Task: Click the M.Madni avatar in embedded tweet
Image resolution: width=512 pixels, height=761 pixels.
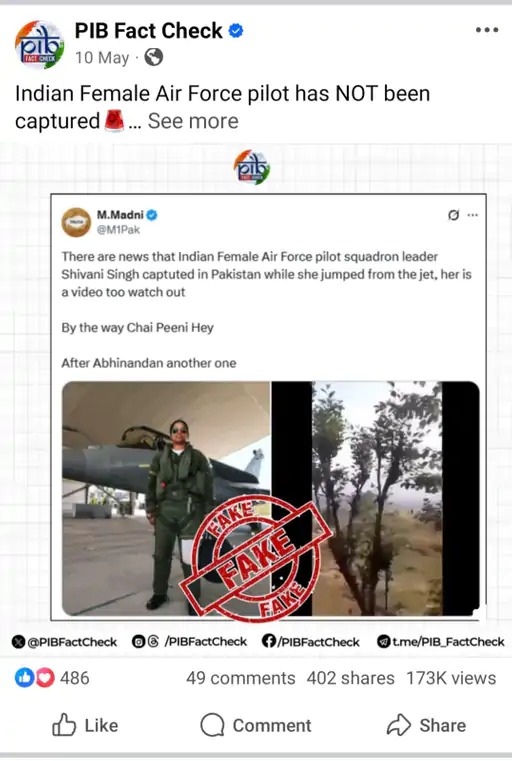Action: [x=76, y=222]
